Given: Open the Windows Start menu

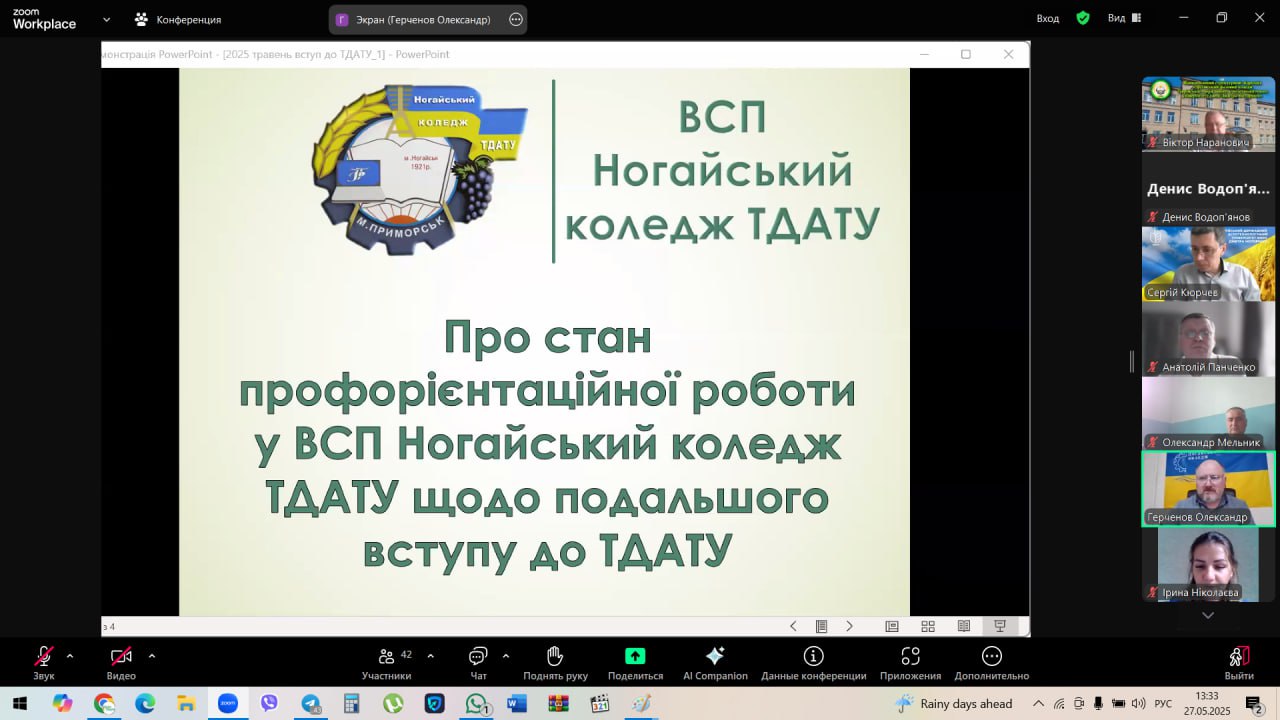Looking at the screenshot, I should (x=19, y=703).
